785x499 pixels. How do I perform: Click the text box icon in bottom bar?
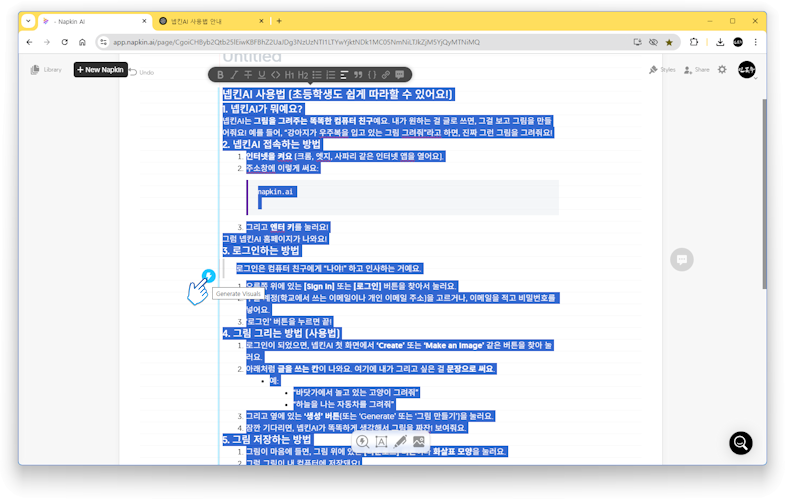pos(381,441)
